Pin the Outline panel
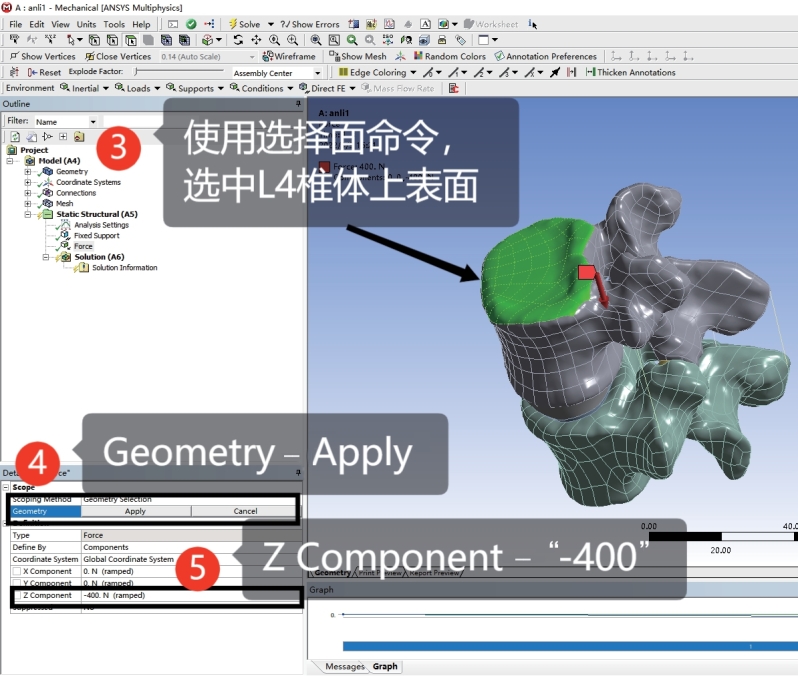The height and width of the screenshot is (676, 798). tap(298, 104)
